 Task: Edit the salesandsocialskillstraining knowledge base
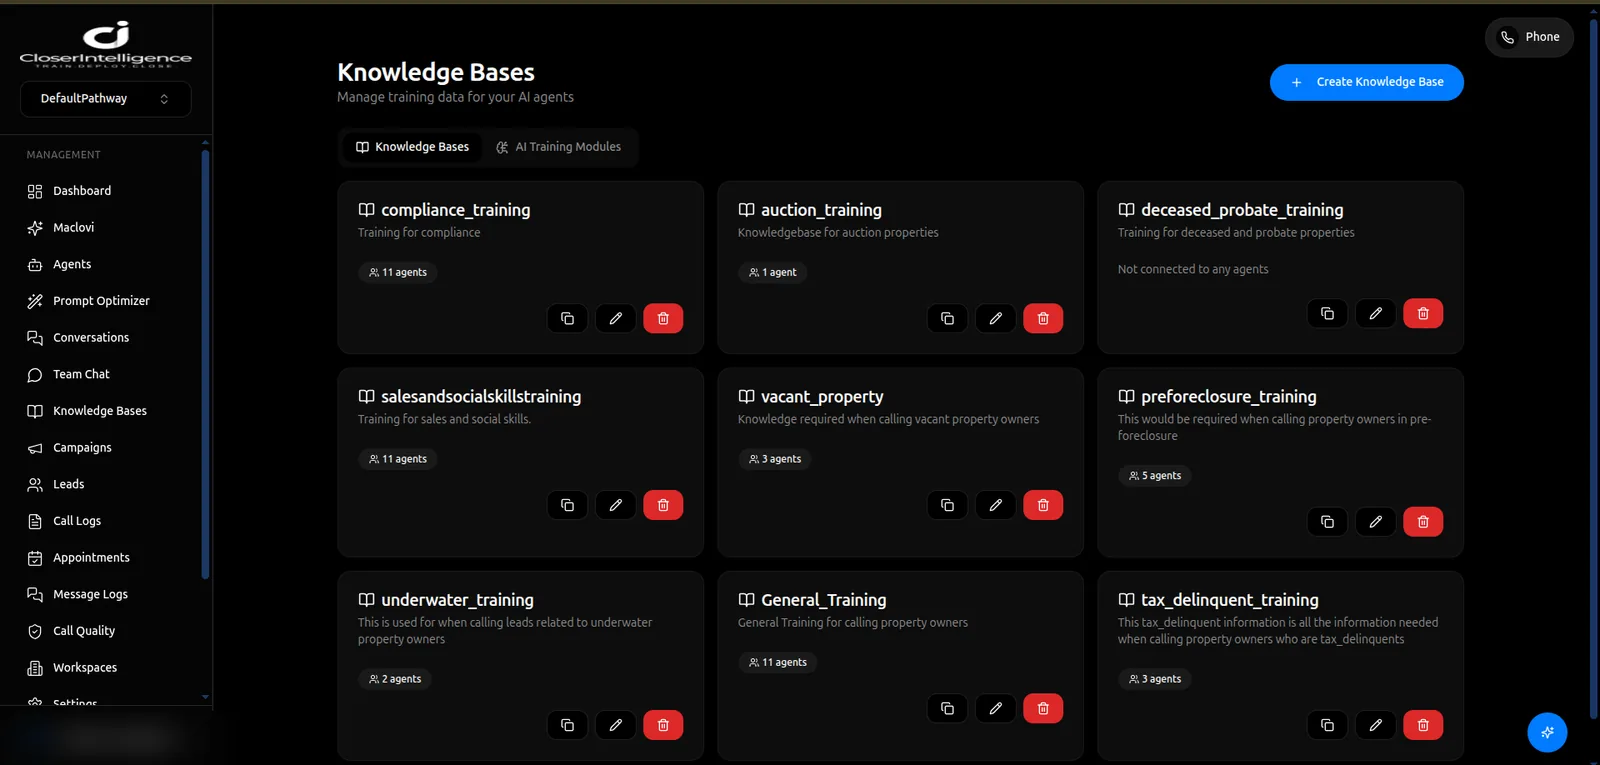pyautogui.click(x=615, y=505)
